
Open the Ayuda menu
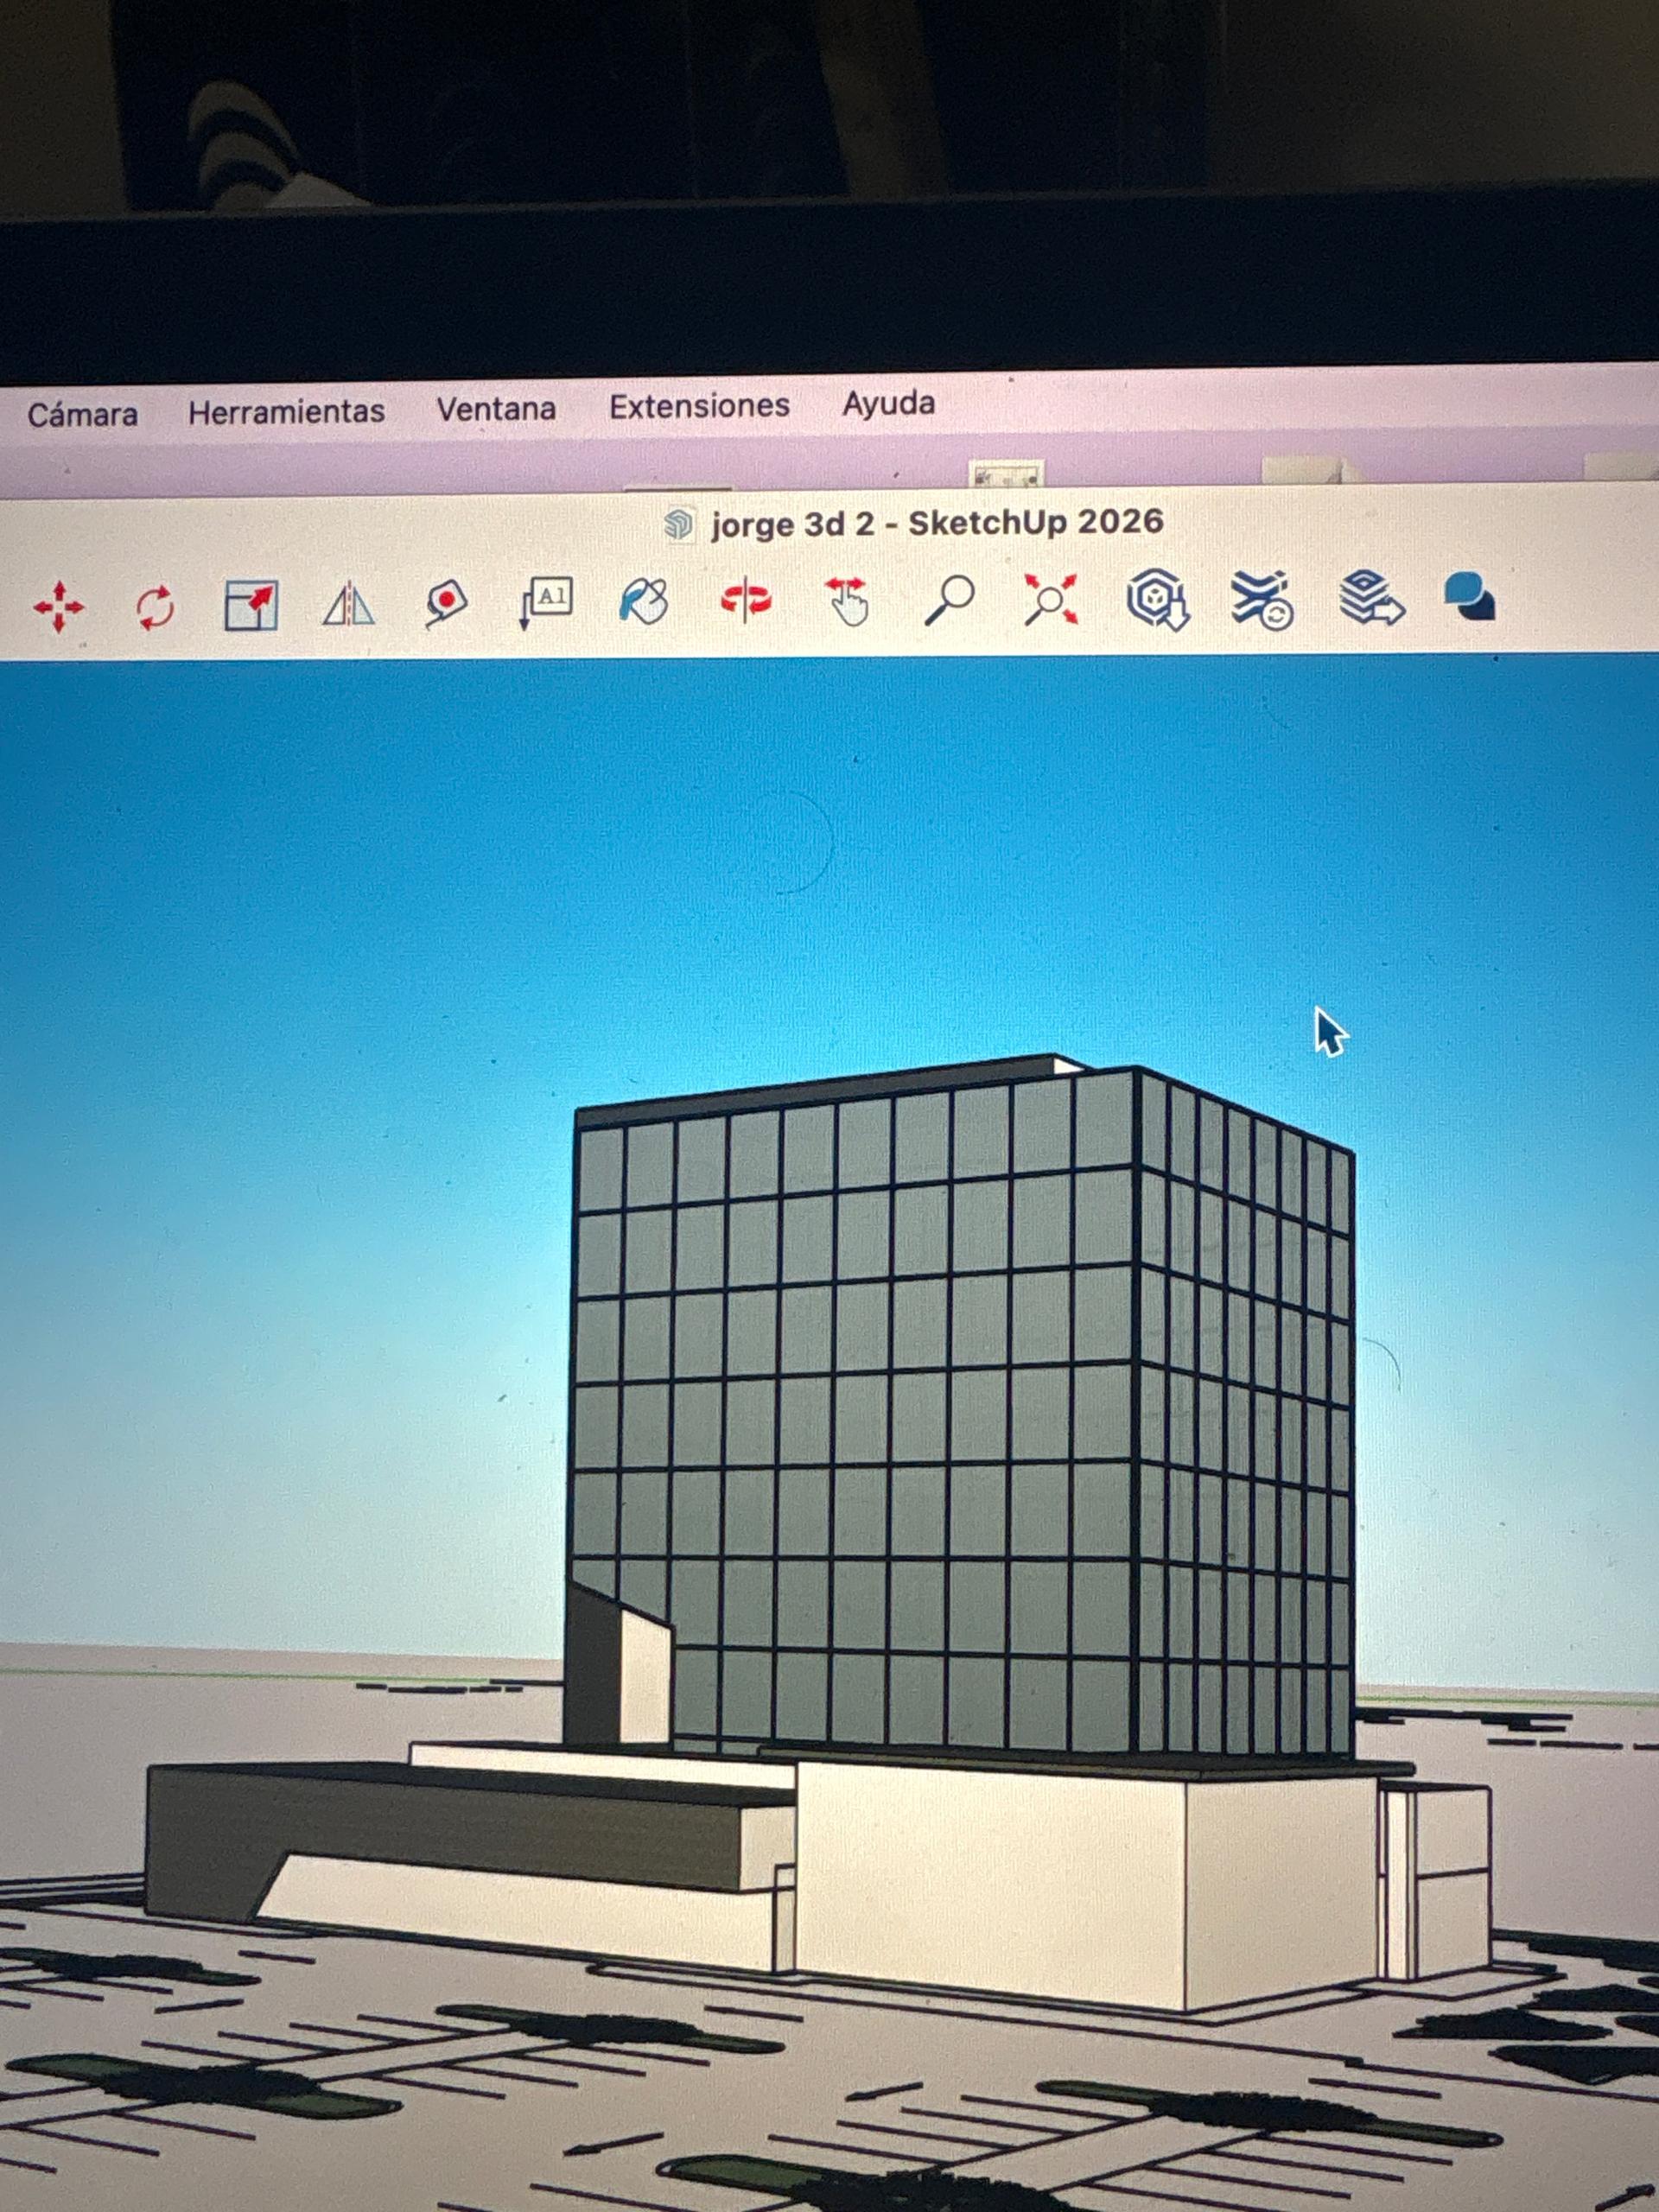coord(888,403)
